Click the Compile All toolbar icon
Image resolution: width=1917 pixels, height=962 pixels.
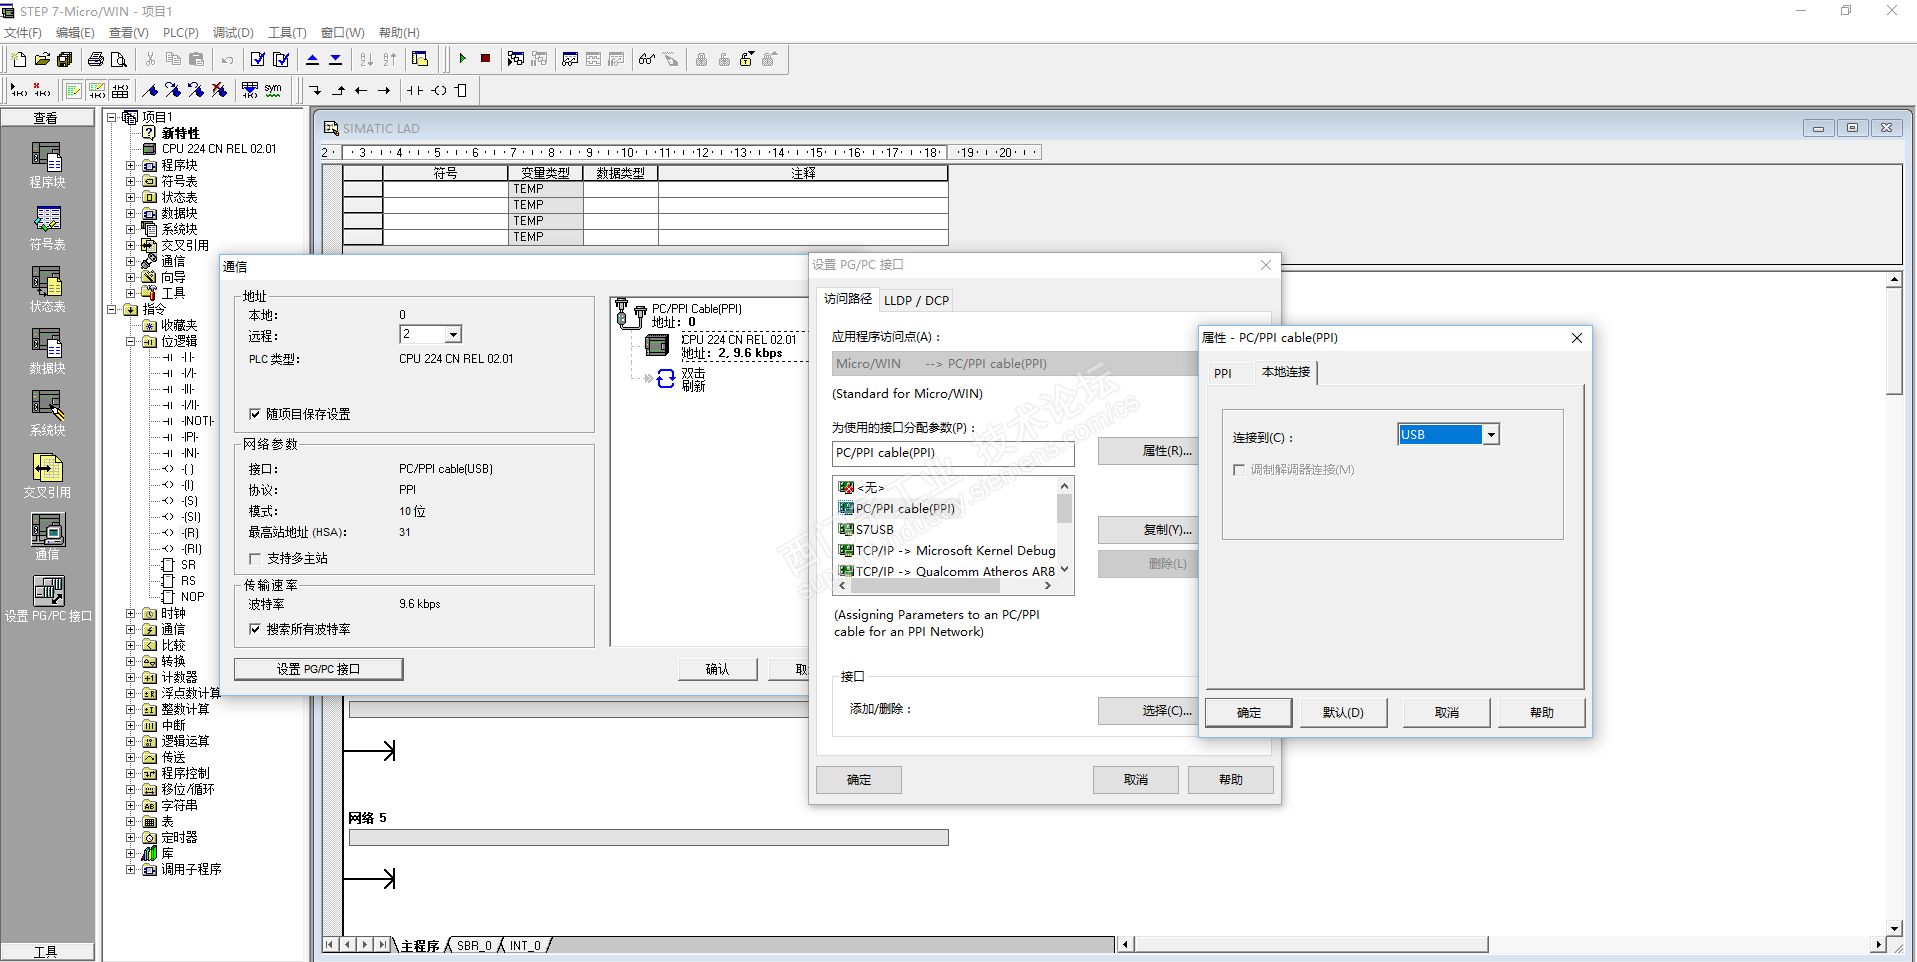click(281, 60)
